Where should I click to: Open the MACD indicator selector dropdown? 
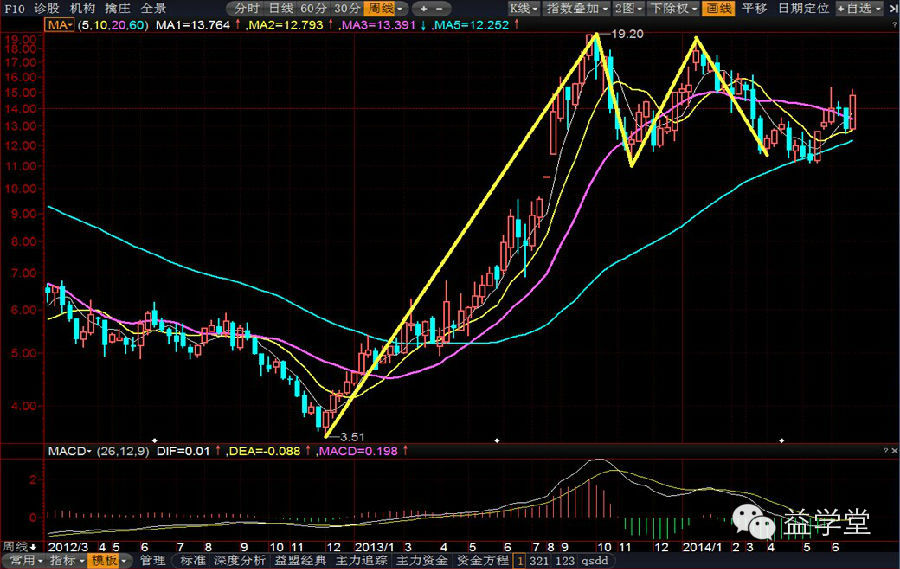(69, 451)
